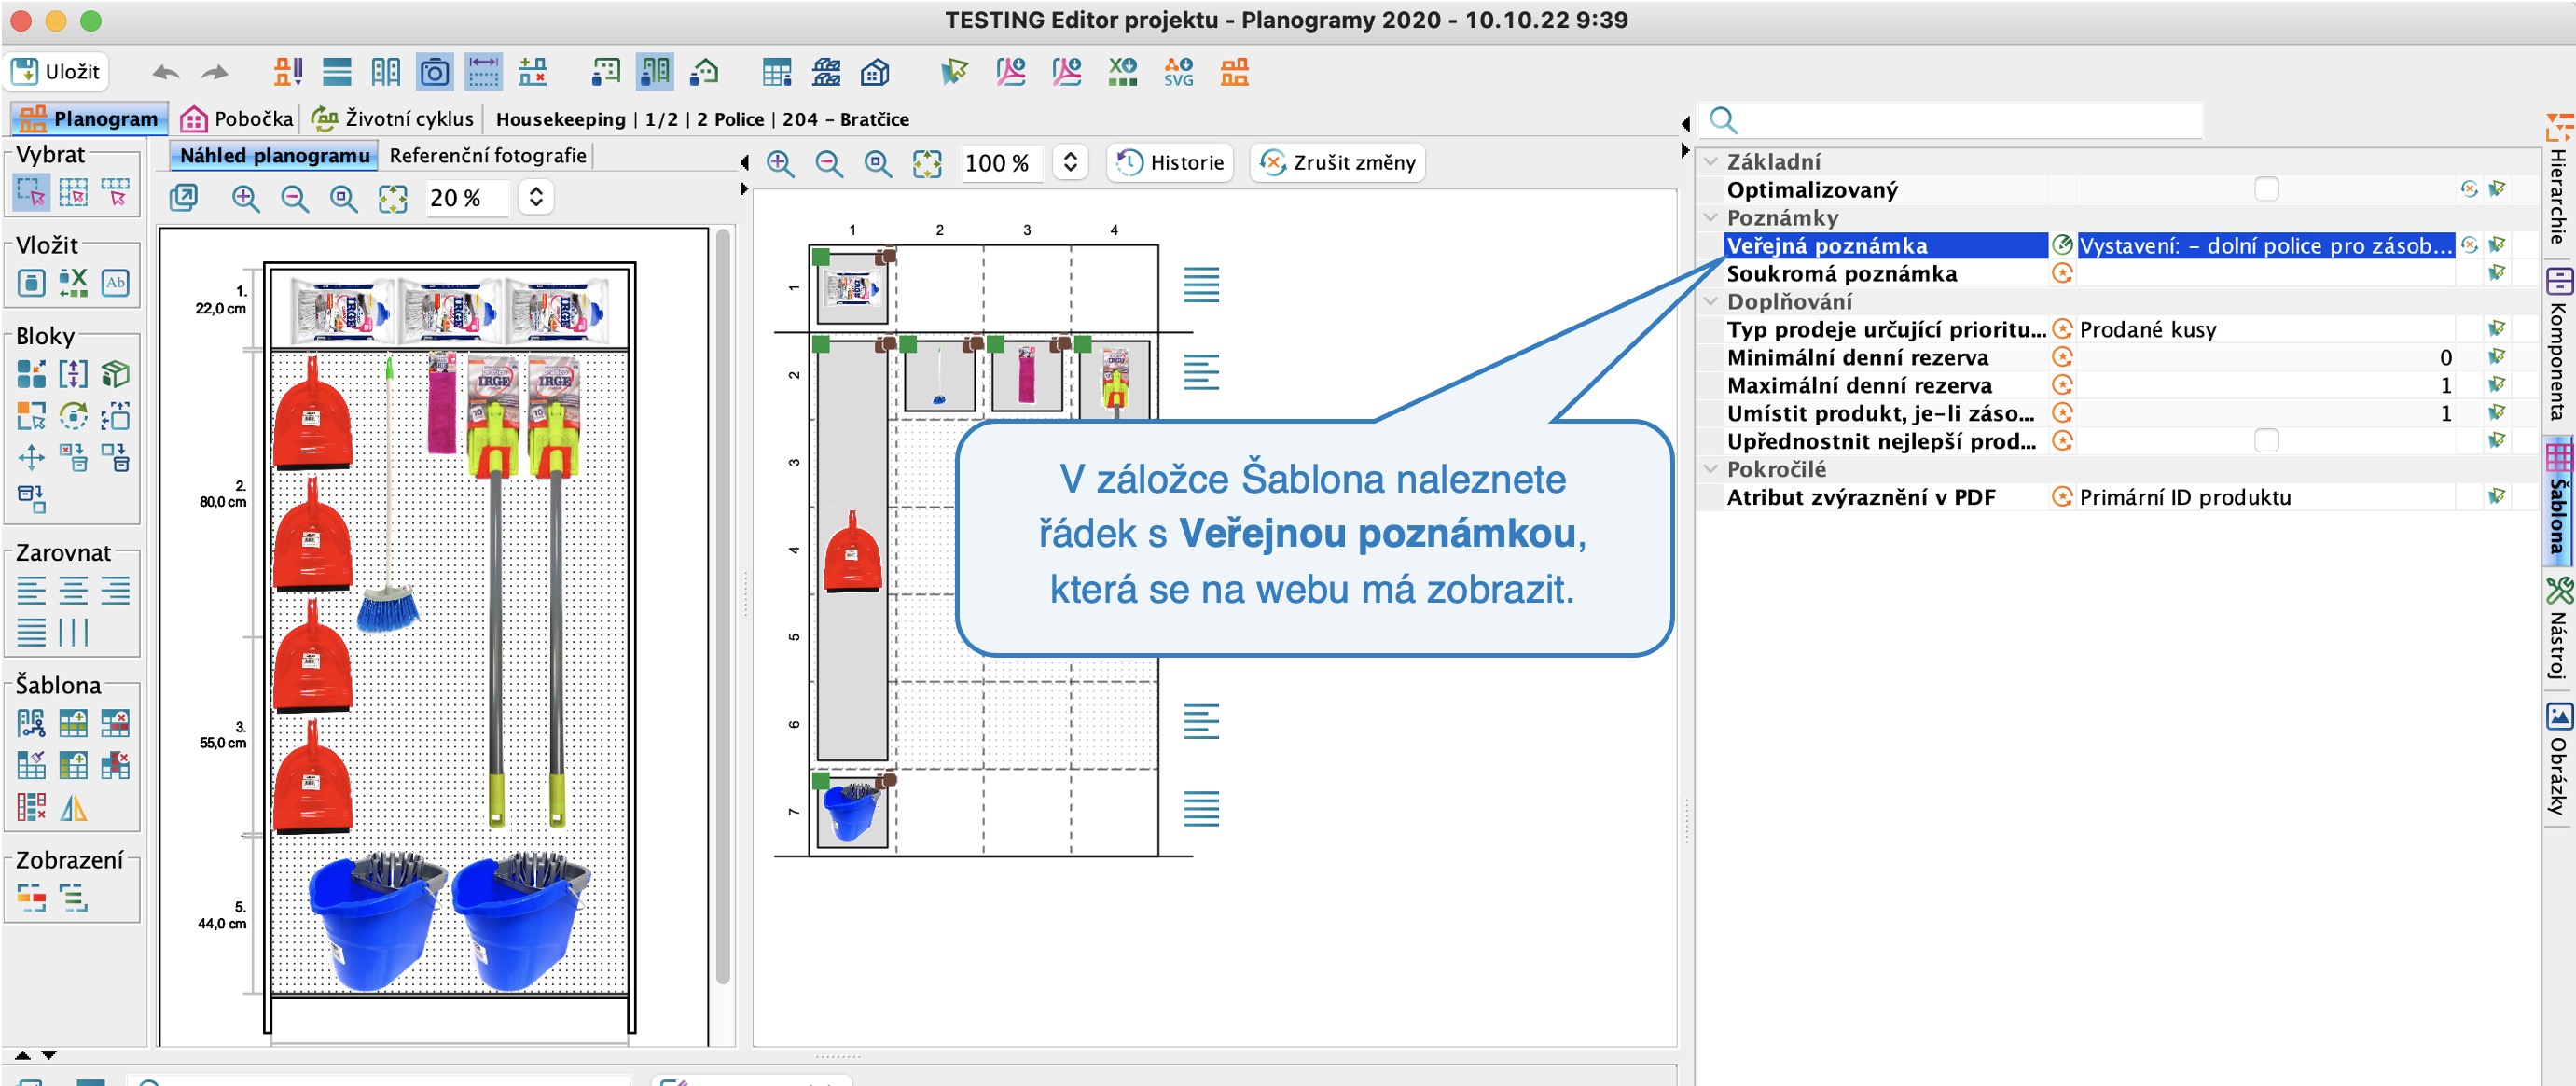This screenshot has height=1086, width=2576.
Task: Toggle the Optimalizovaný checkbox
Action: click(x=2266, y=189)
